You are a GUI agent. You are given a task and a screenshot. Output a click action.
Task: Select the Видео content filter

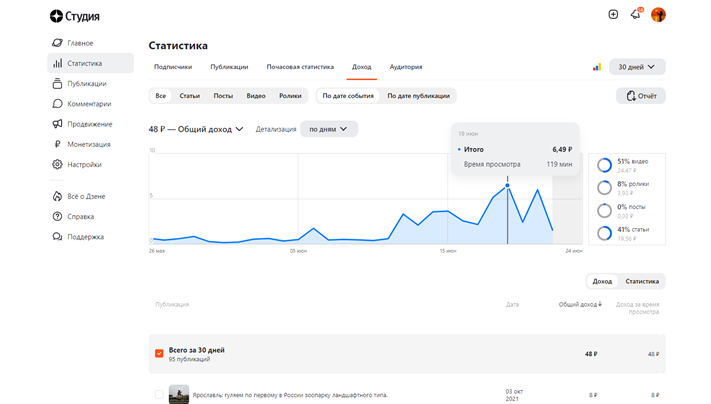(x=256, y=96)
